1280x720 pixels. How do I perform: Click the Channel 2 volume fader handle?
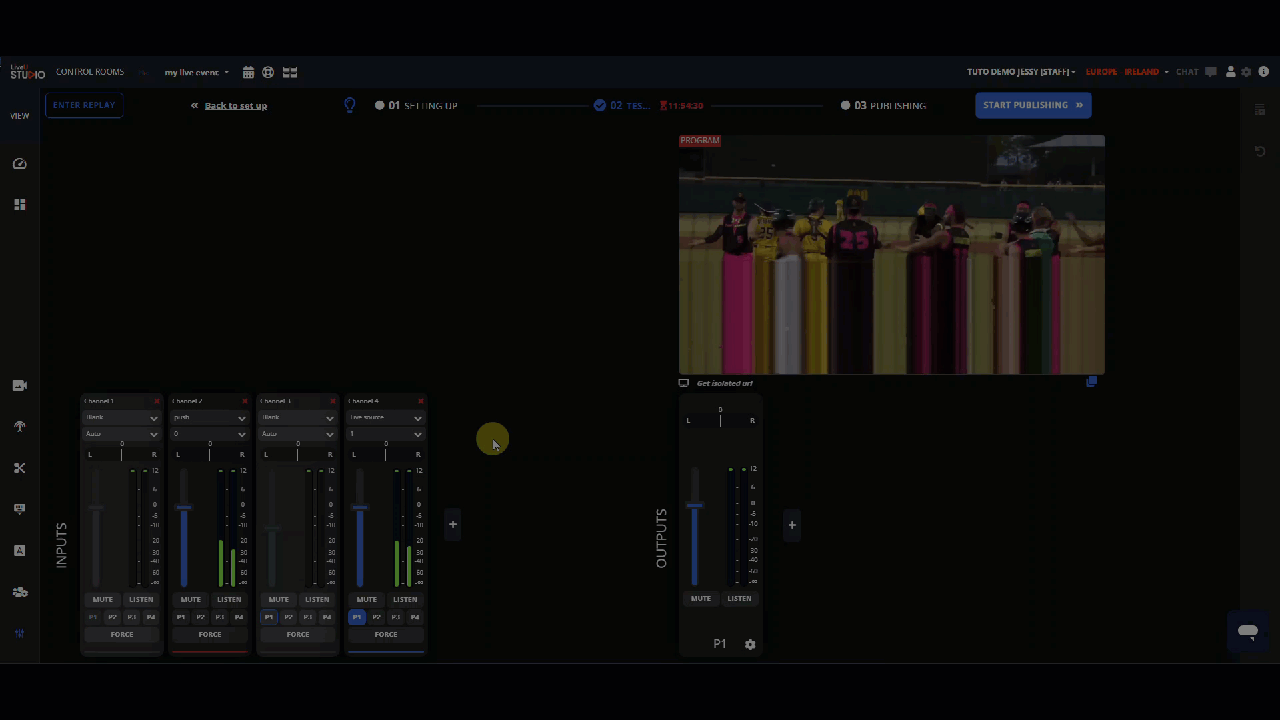pos(184,508)
